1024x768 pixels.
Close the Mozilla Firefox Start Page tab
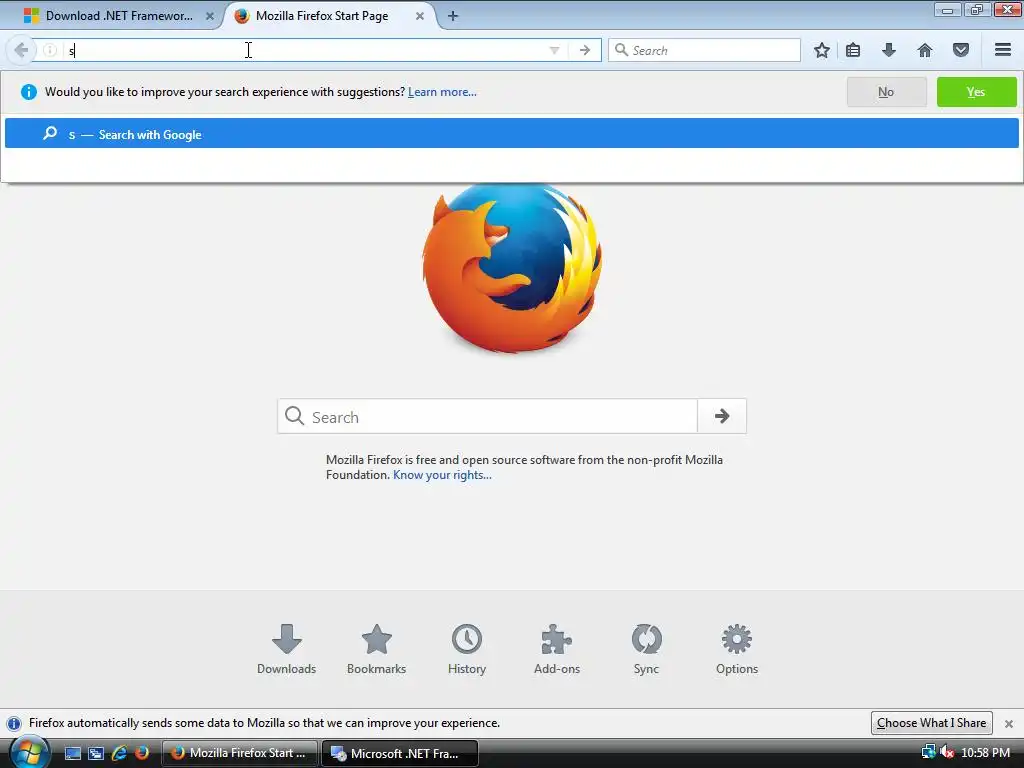420,16
